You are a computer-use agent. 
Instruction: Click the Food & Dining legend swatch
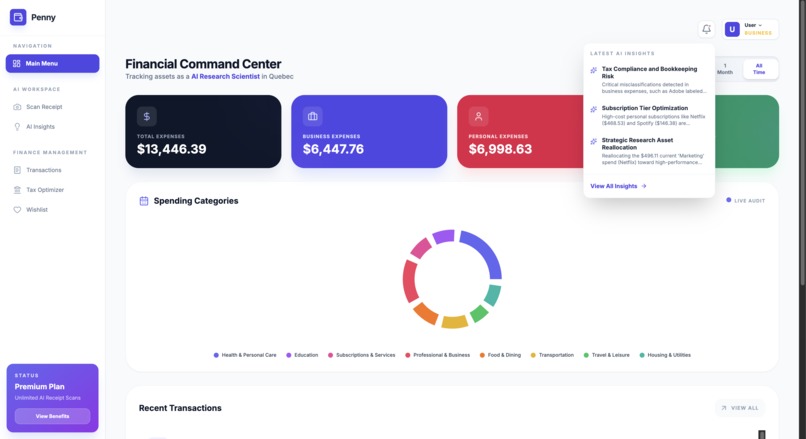(x=482, y=355)
